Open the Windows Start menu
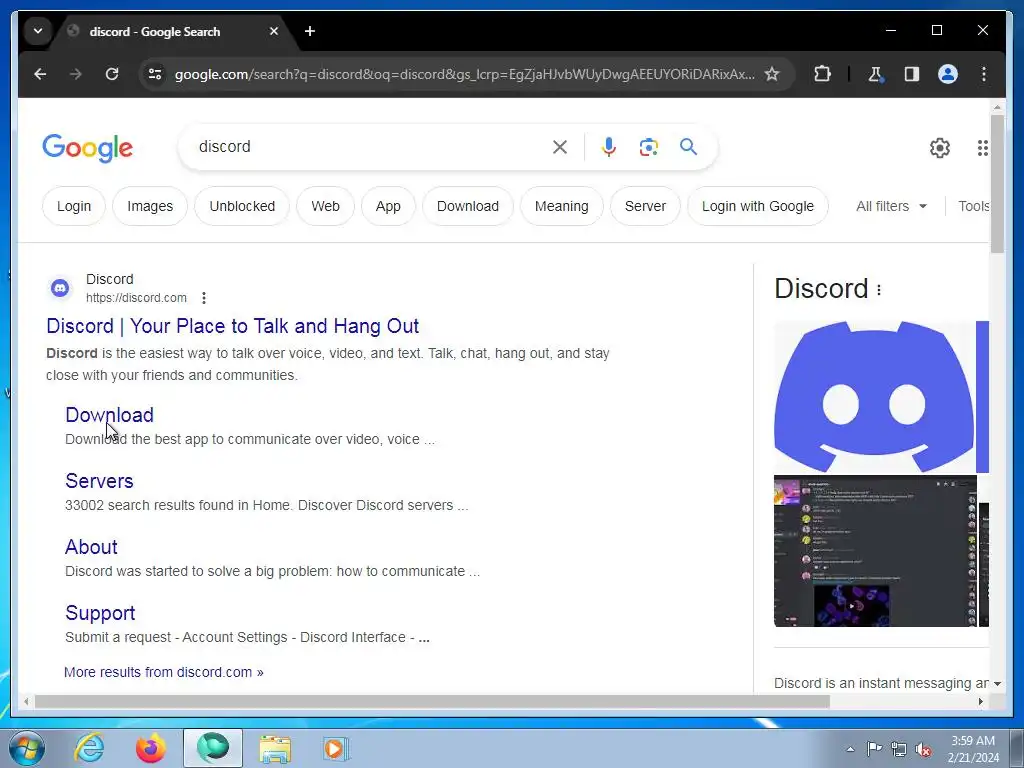The height and width of the screenshot is (768, 1024). click(27, 748)
